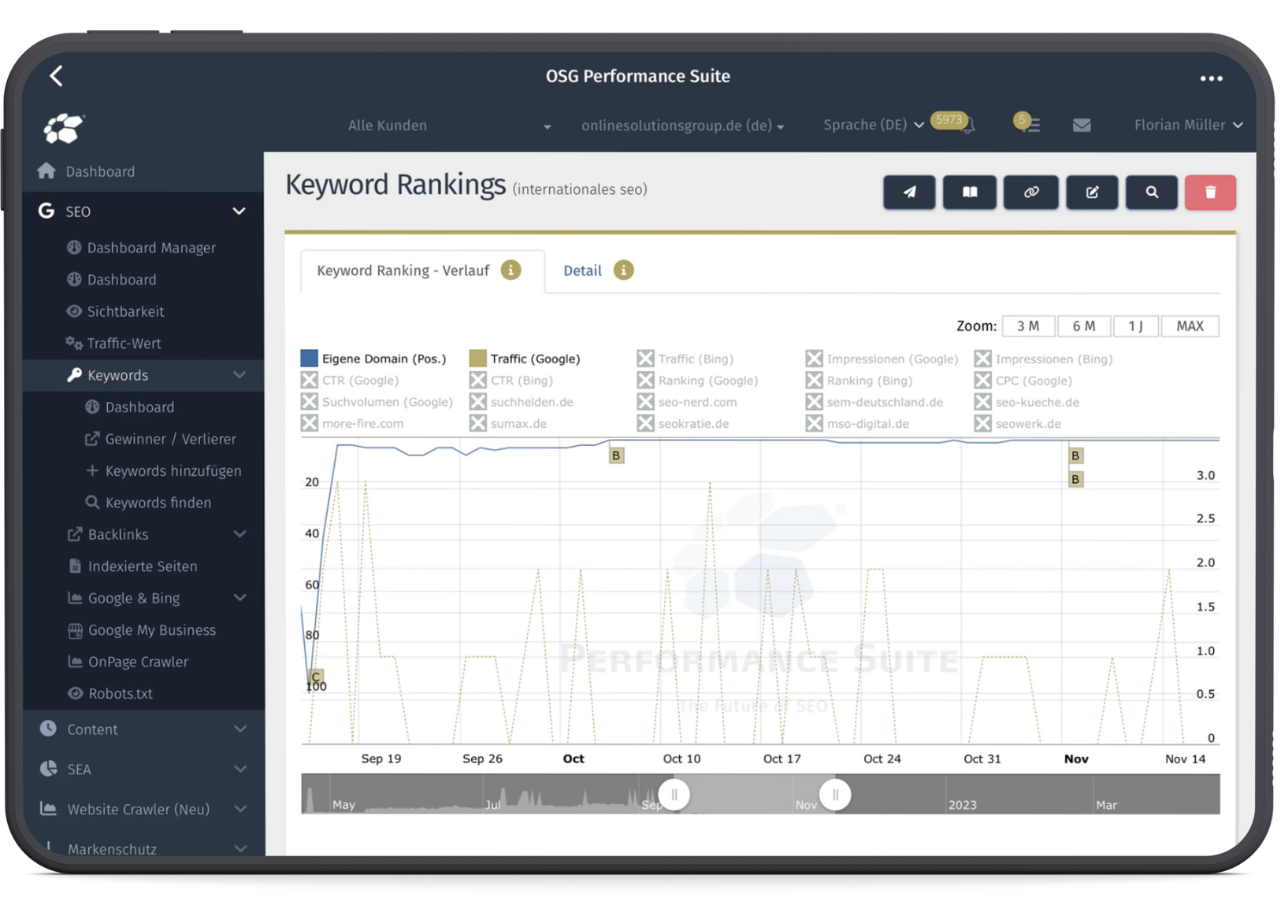1280x924 pixels.
Task: Set chart zoom to 3 M
Action: pos(1028,326)
